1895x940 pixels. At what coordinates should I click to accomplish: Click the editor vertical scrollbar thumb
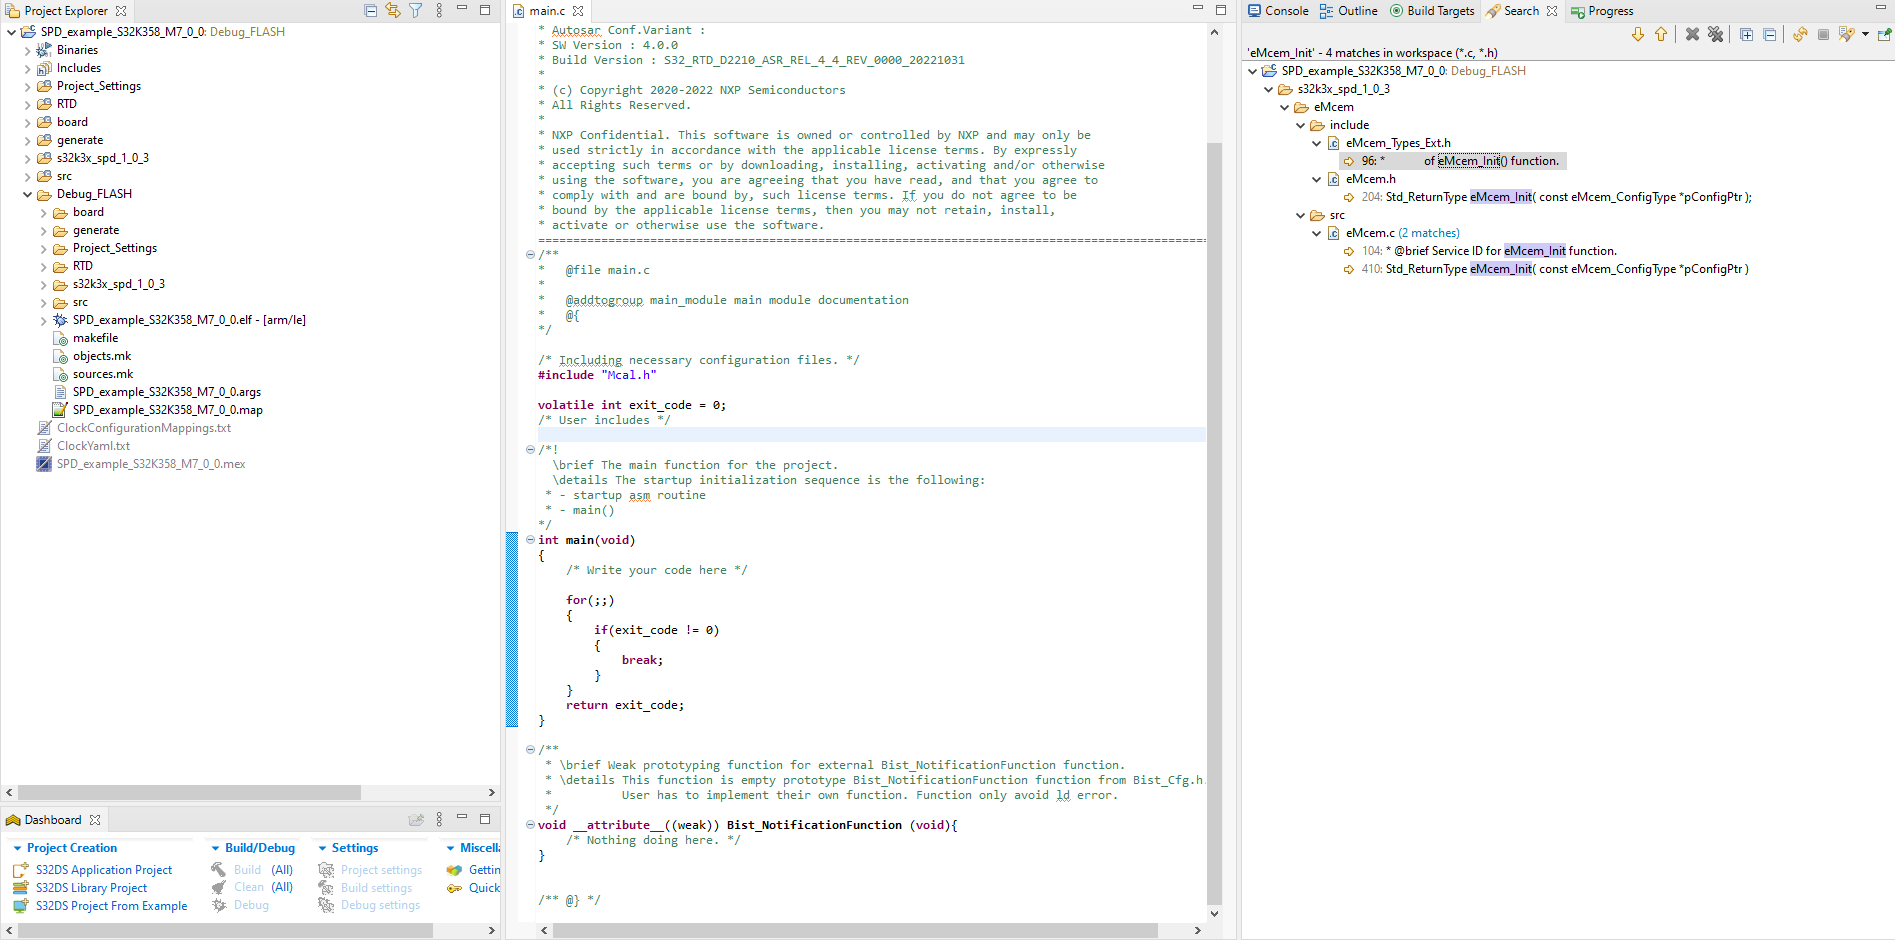[1214, 523]
